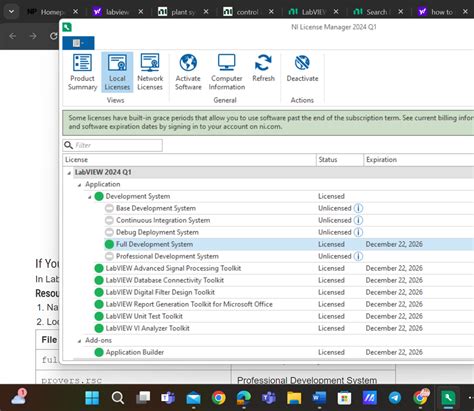Viewport: 474px width, 411px height.
Task: Open File Explorer from the taskbar
Action: click(x=294, y=398)
